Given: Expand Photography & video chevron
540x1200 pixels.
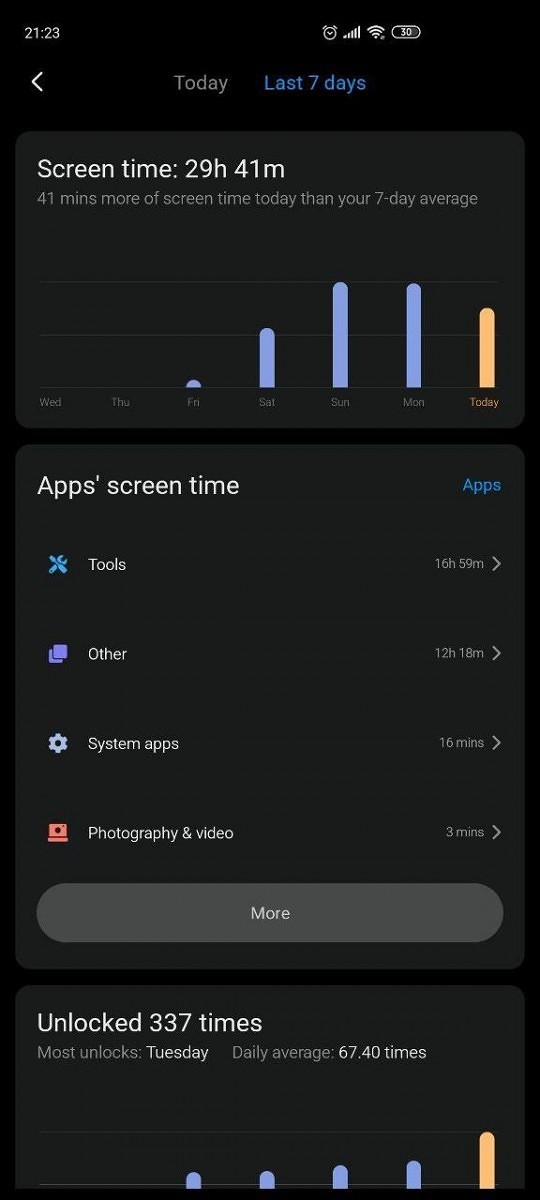Looking at the screenshot, I should [x=497, y=832].
